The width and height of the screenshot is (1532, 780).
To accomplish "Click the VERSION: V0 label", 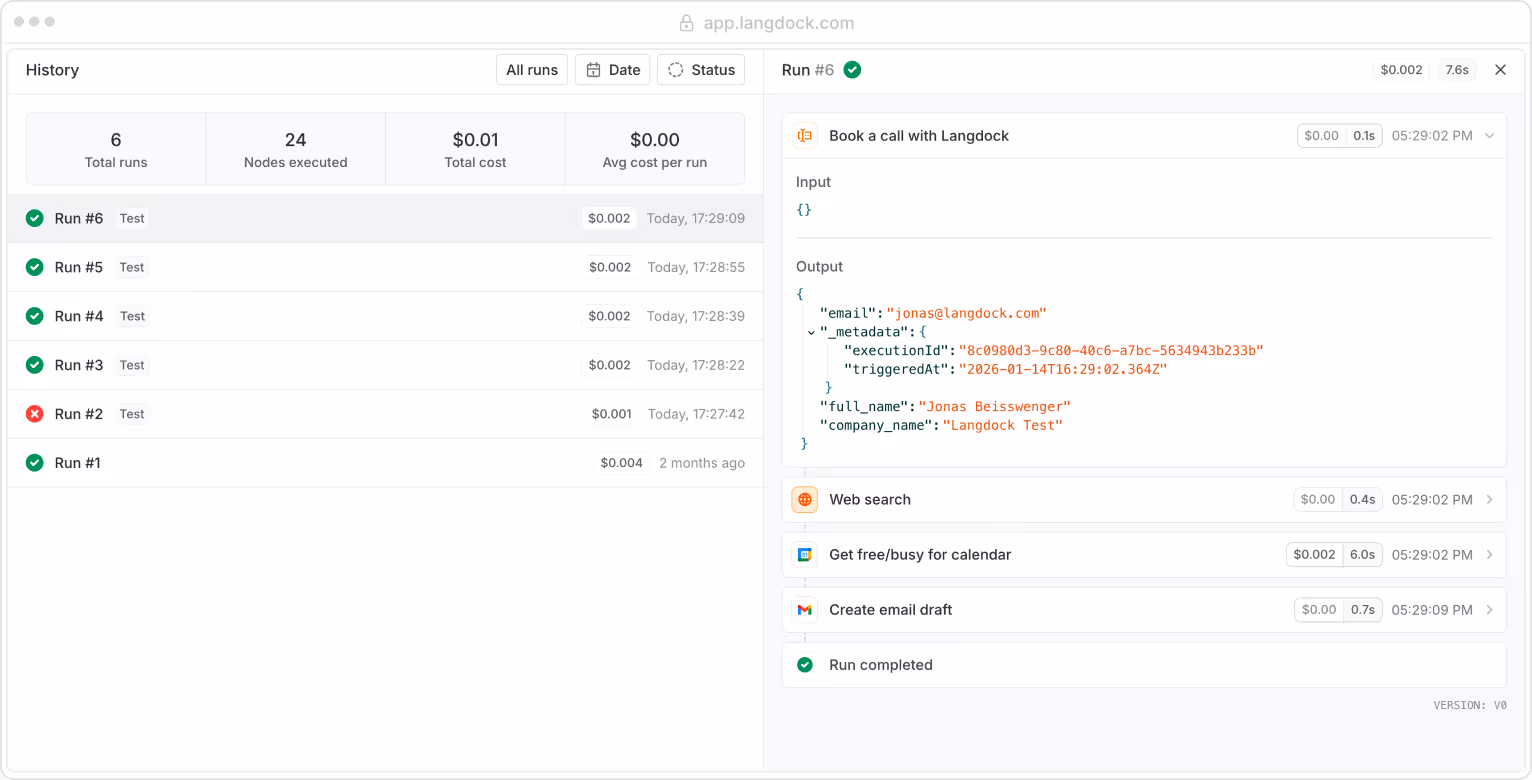I will [x=1470, y=705].
